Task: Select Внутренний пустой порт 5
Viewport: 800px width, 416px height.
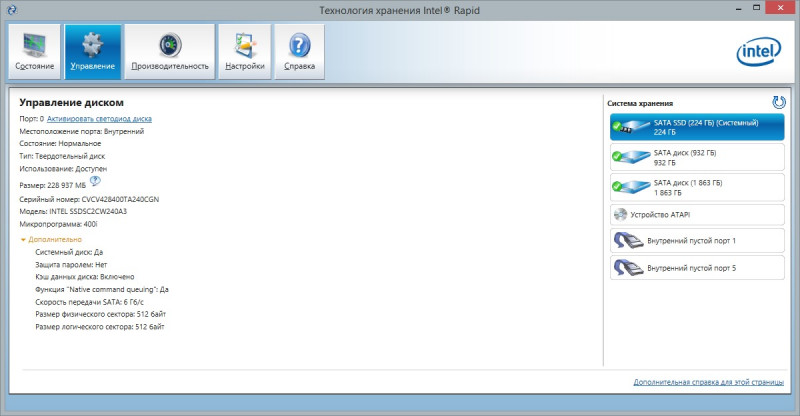Action: [697, 267]
